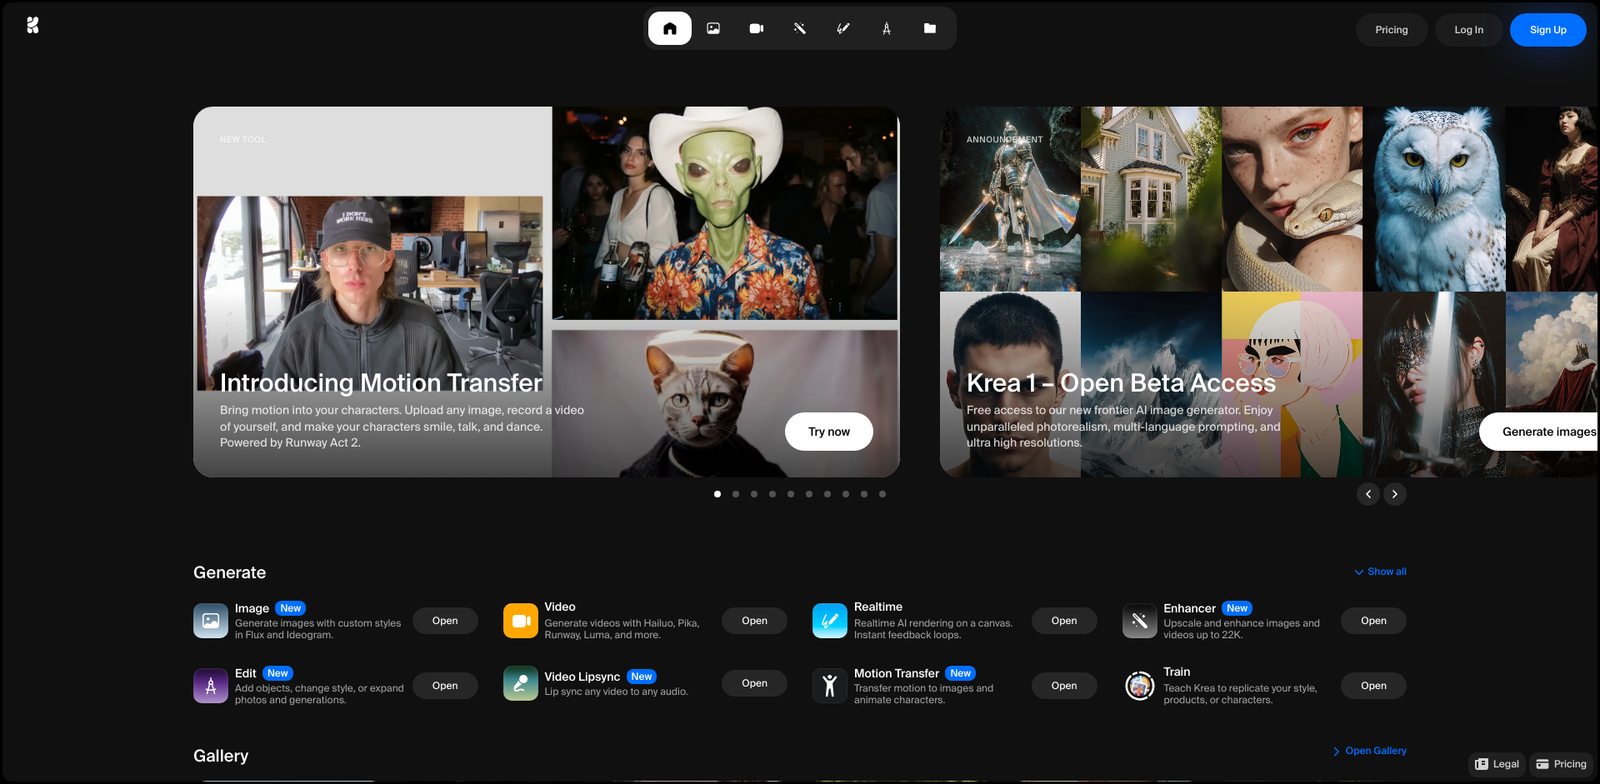Viewport: 1600px width, 784px height.
Task: Open the Image tool from top navigation
Action: pos(713,29)
